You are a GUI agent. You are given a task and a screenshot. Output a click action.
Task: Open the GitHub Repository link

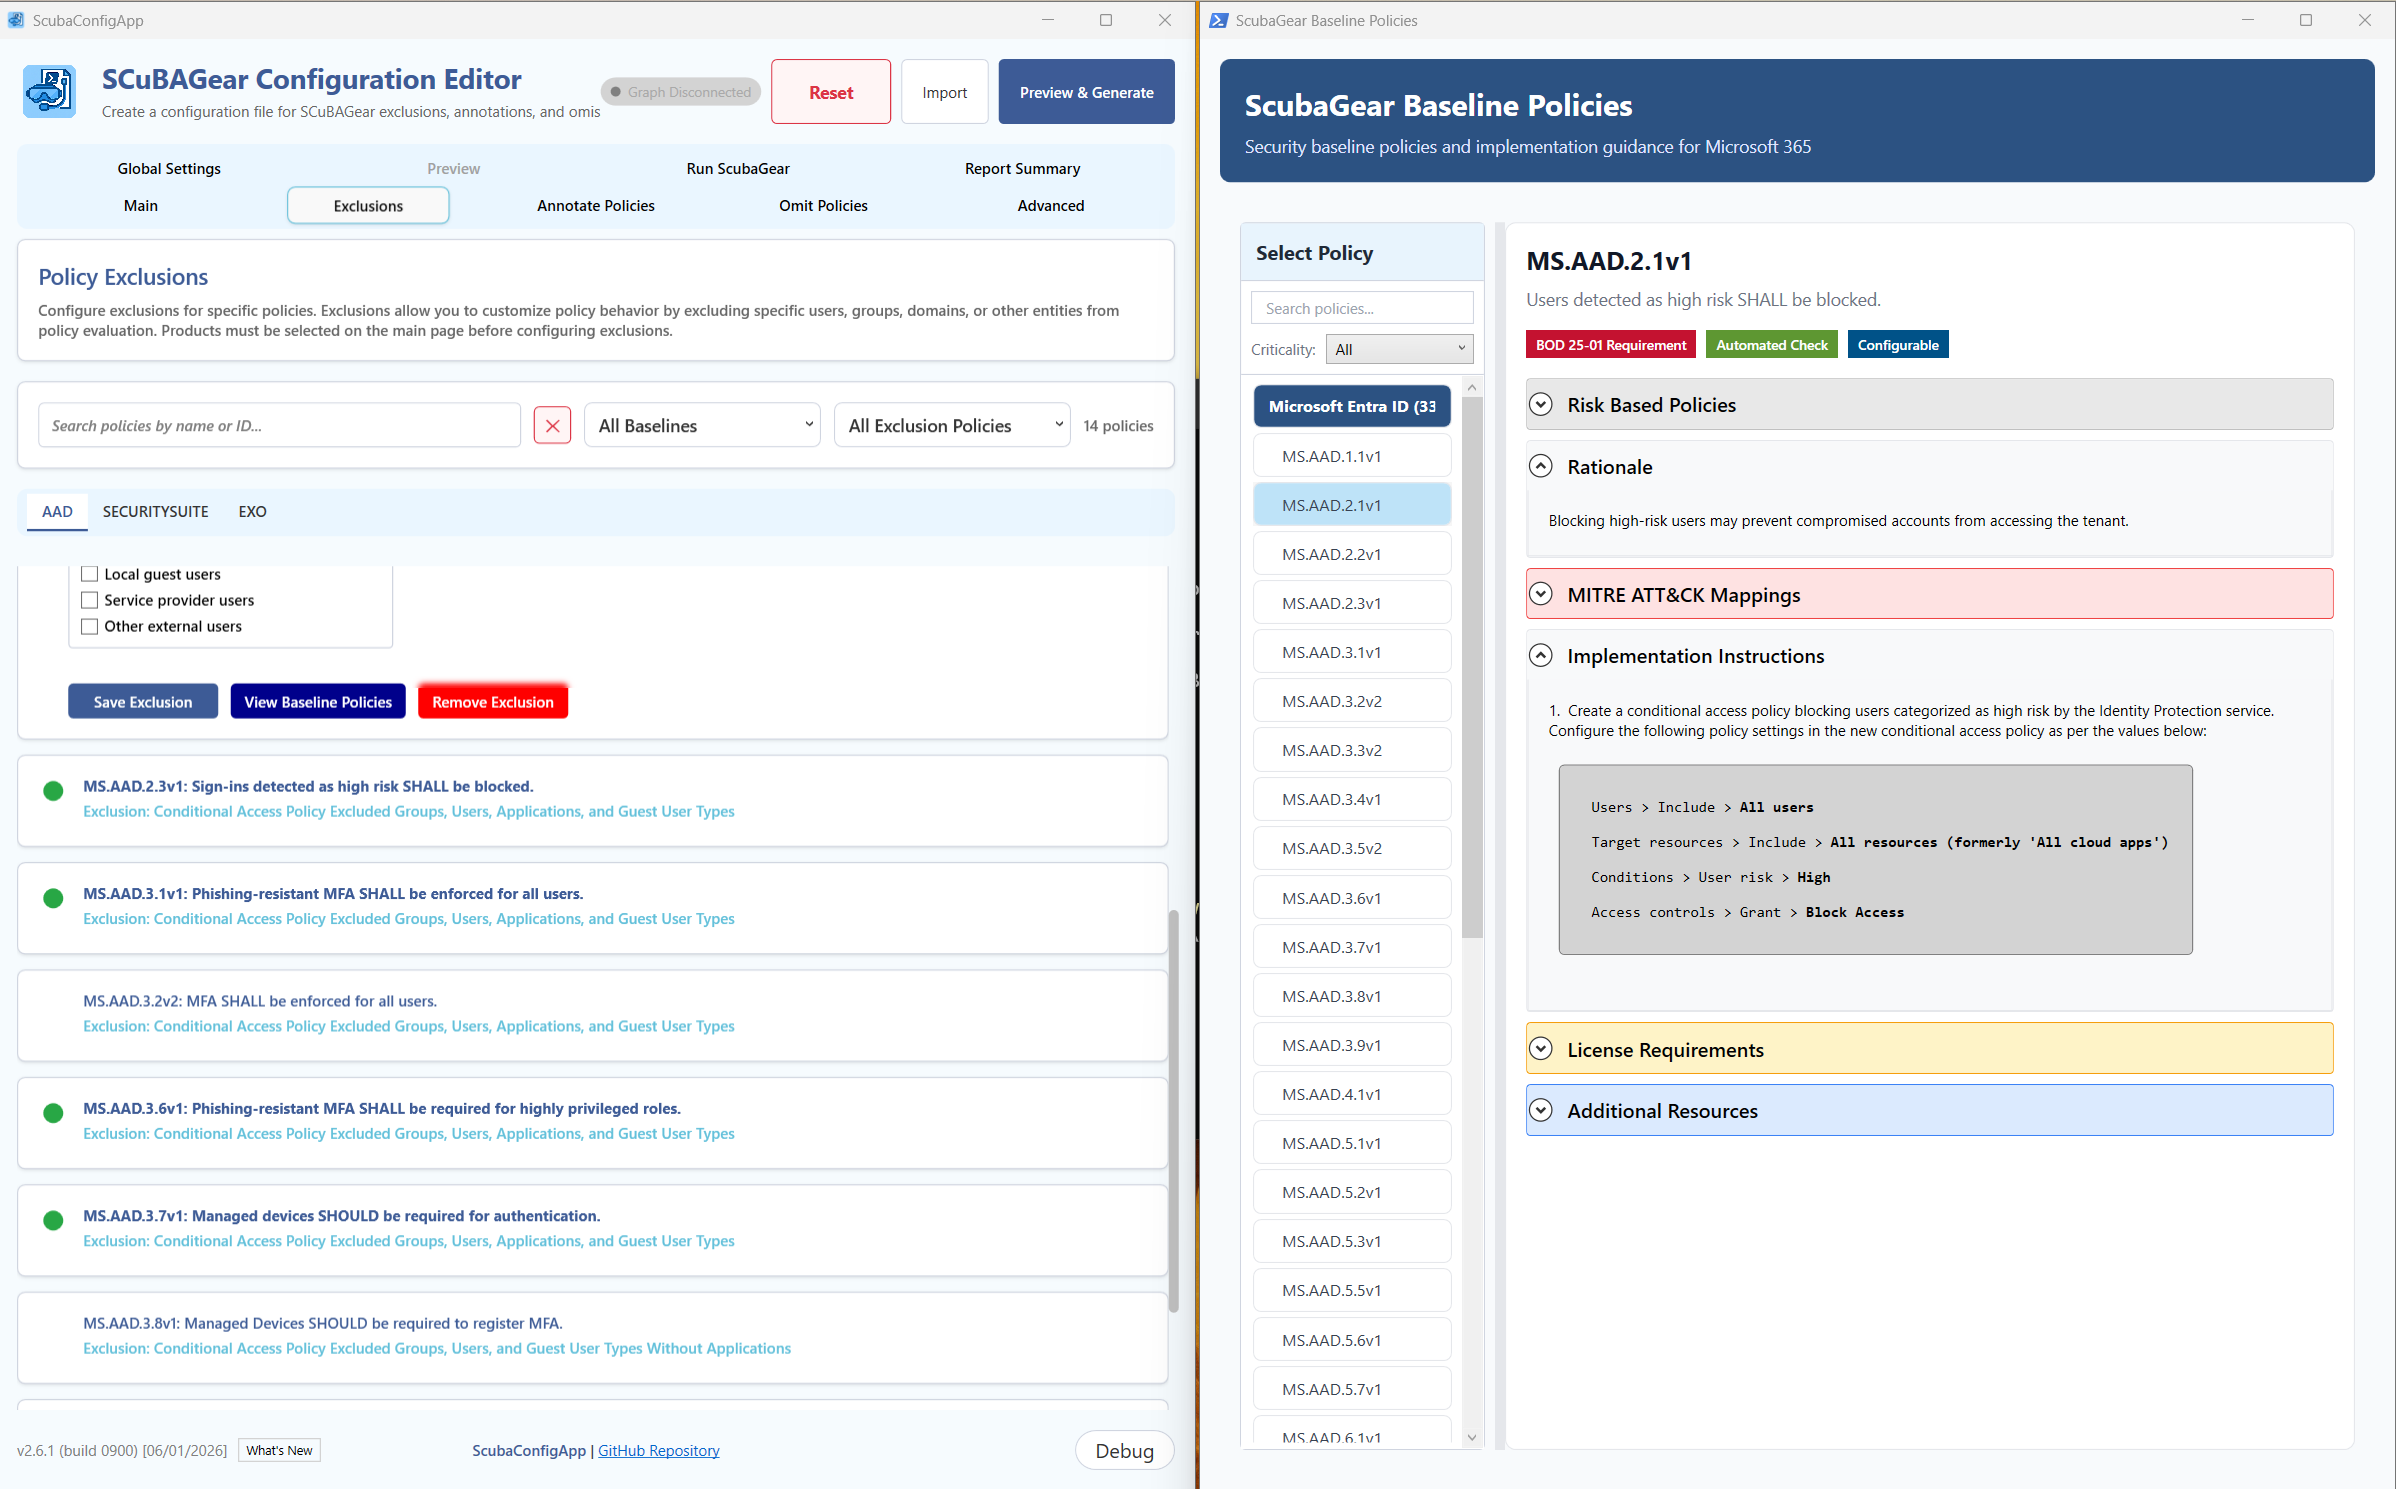point(658,1450)
